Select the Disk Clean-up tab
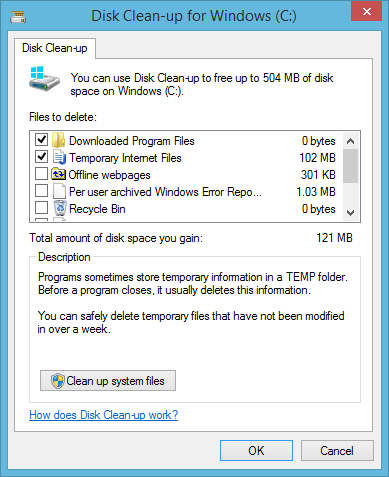 click(x=55, y=48)
